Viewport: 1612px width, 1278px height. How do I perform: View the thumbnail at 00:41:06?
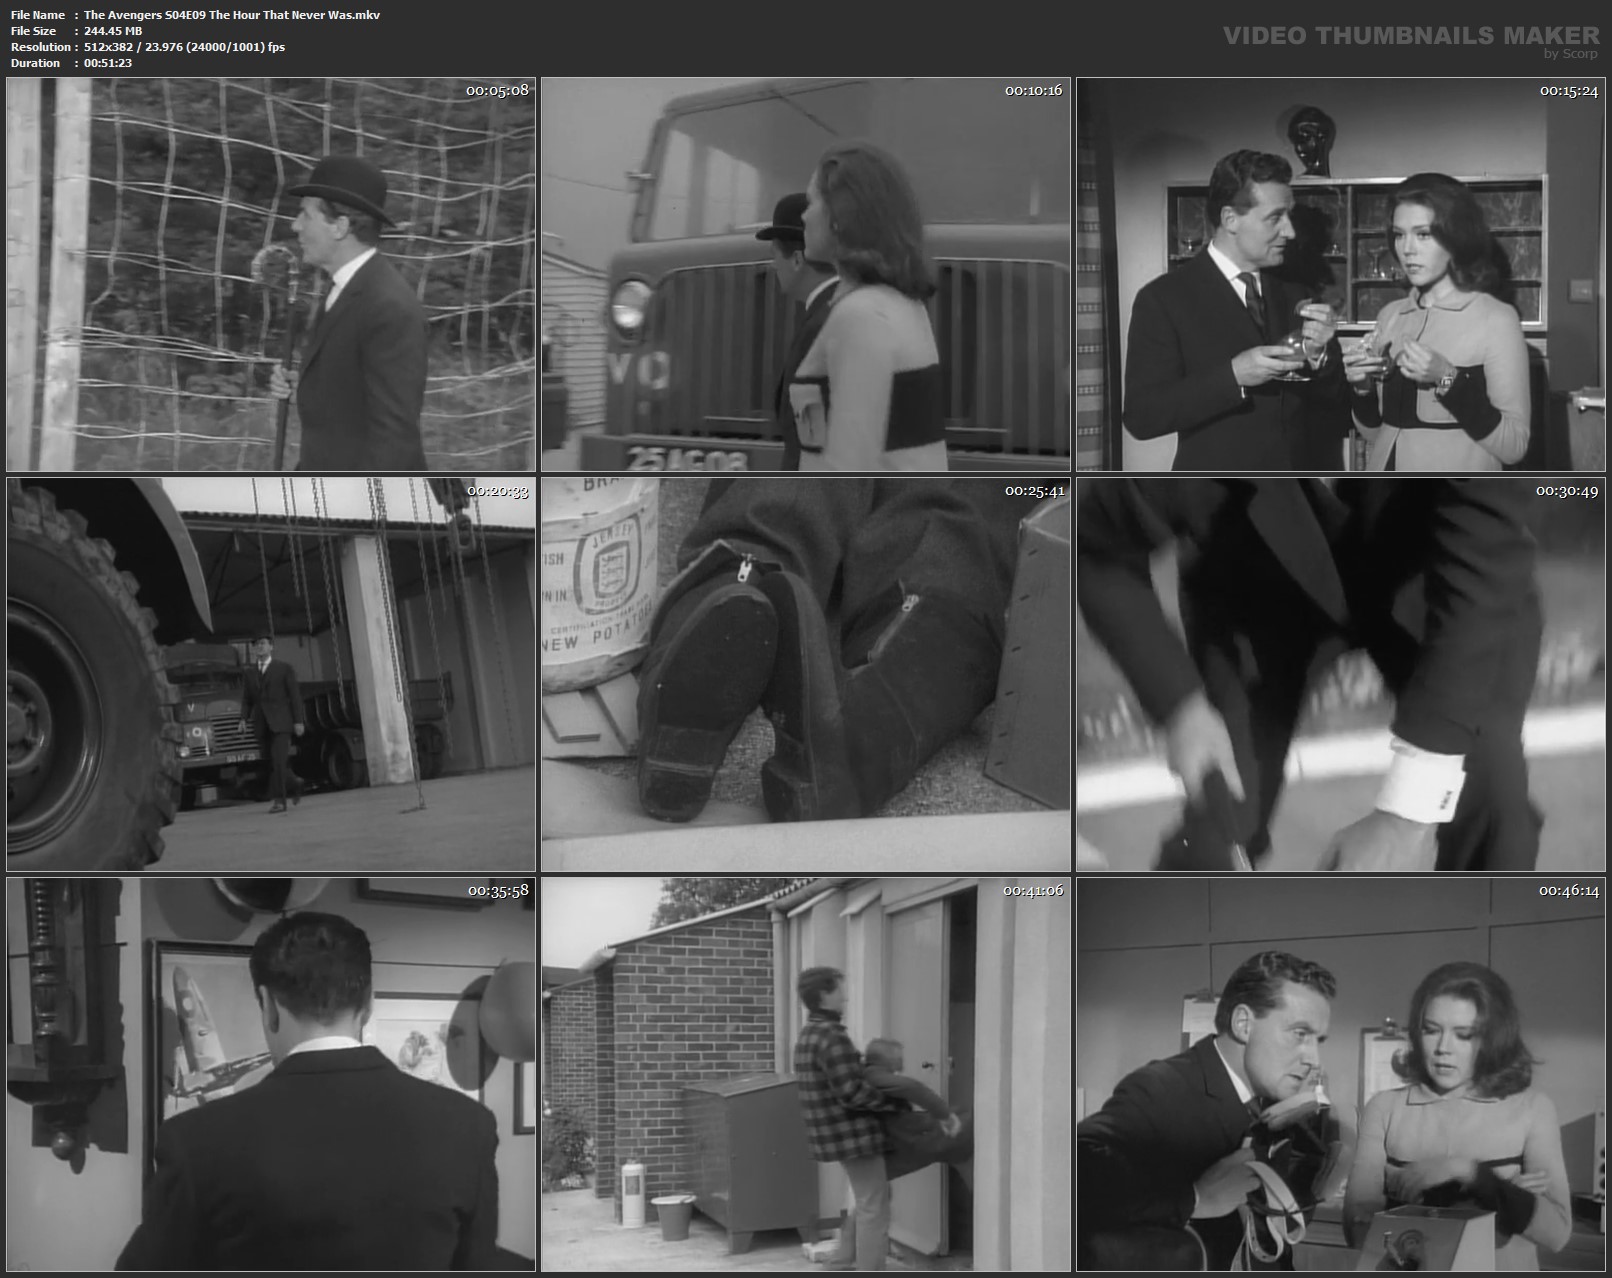[x=806, y=1075]
